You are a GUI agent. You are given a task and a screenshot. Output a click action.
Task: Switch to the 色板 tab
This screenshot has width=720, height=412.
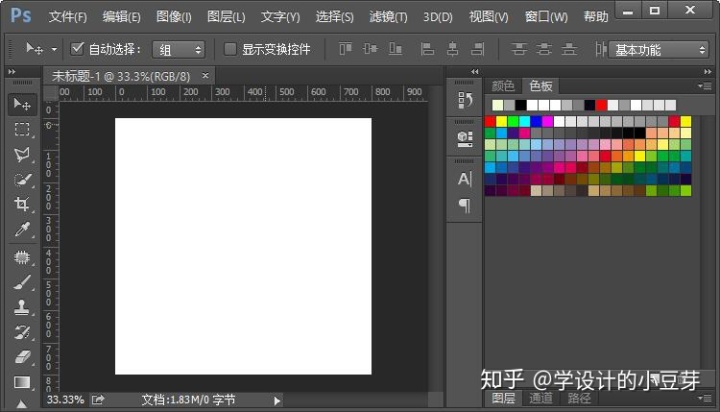click(540, 86)
